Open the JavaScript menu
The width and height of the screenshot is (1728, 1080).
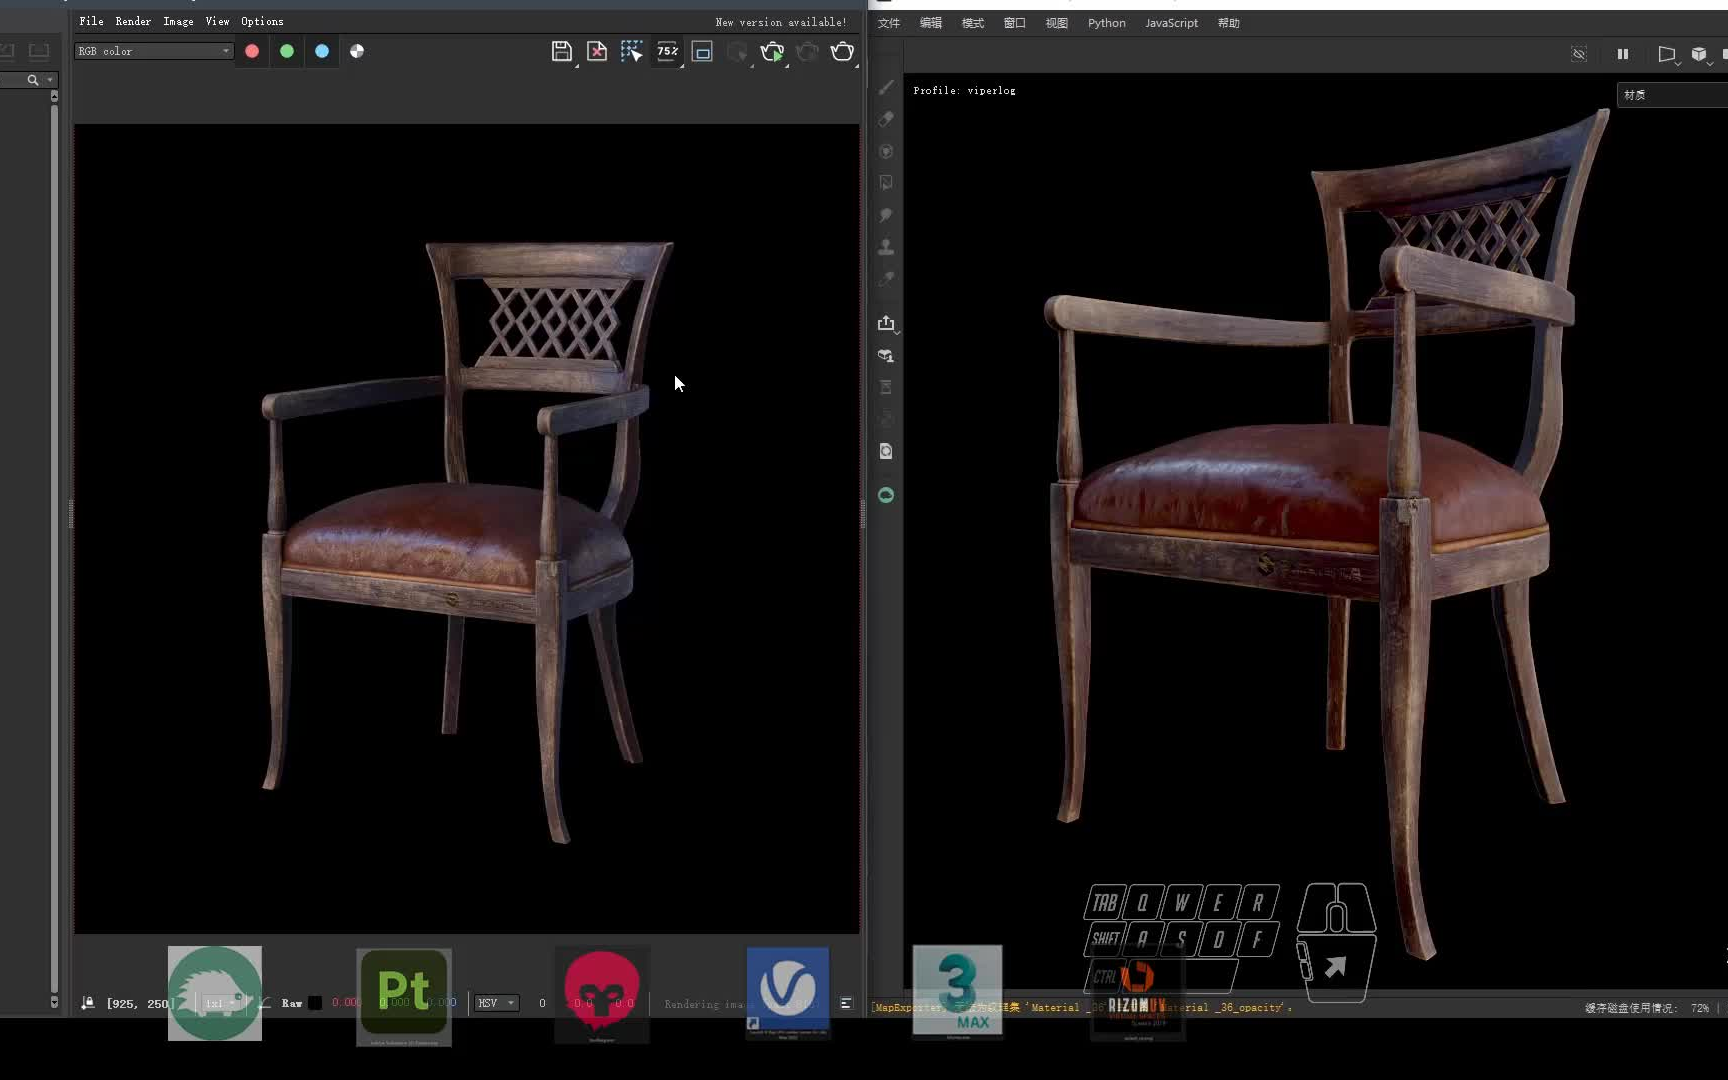(1171, 23)
